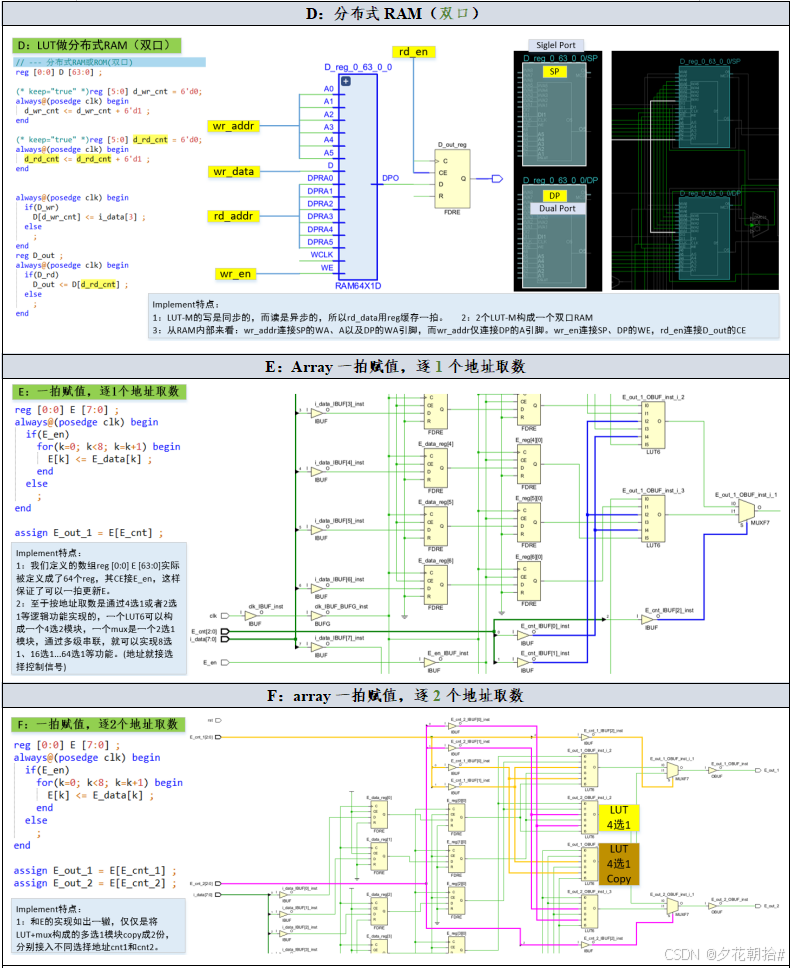Screen dimensions: 792x968
Task: Click the clk input port in section E
Action: click(225, 615)
